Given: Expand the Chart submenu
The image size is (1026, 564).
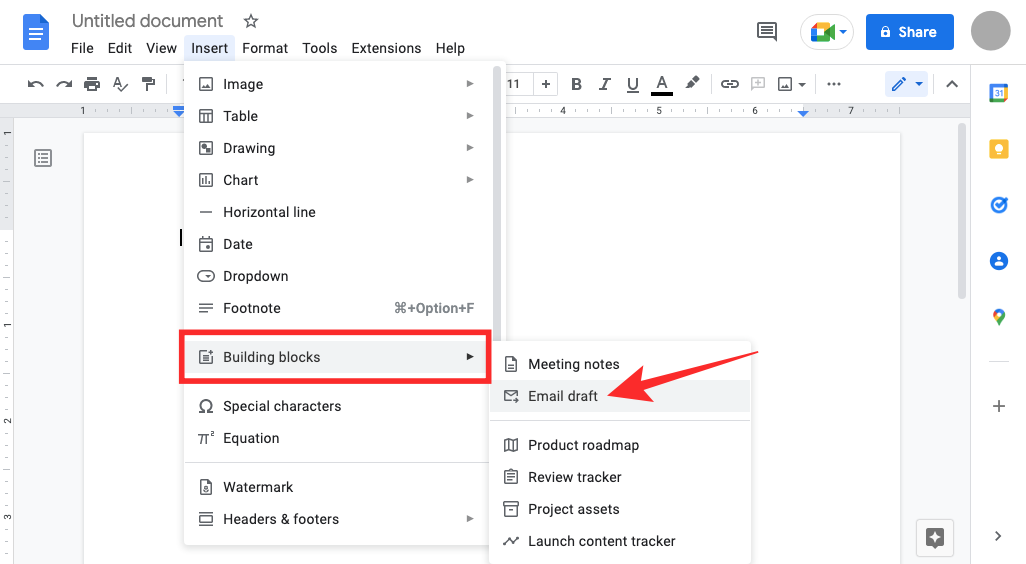Looking at the screenshot, I should pyautogui.click(x=336, y=180).
